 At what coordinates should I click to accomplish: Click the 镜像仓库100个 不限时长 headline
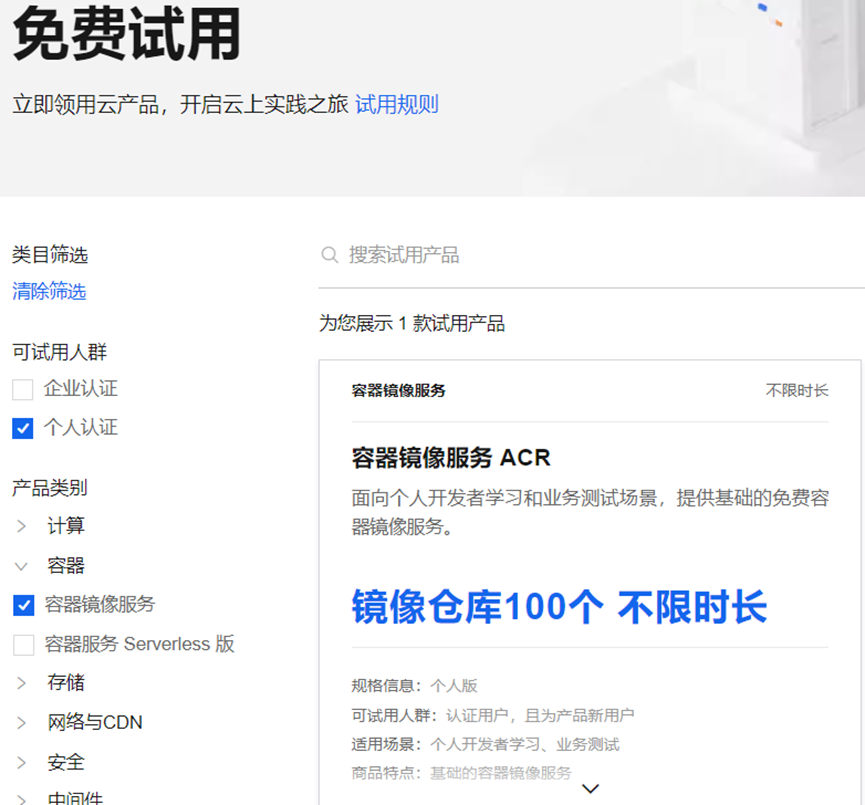click(559, 607)
